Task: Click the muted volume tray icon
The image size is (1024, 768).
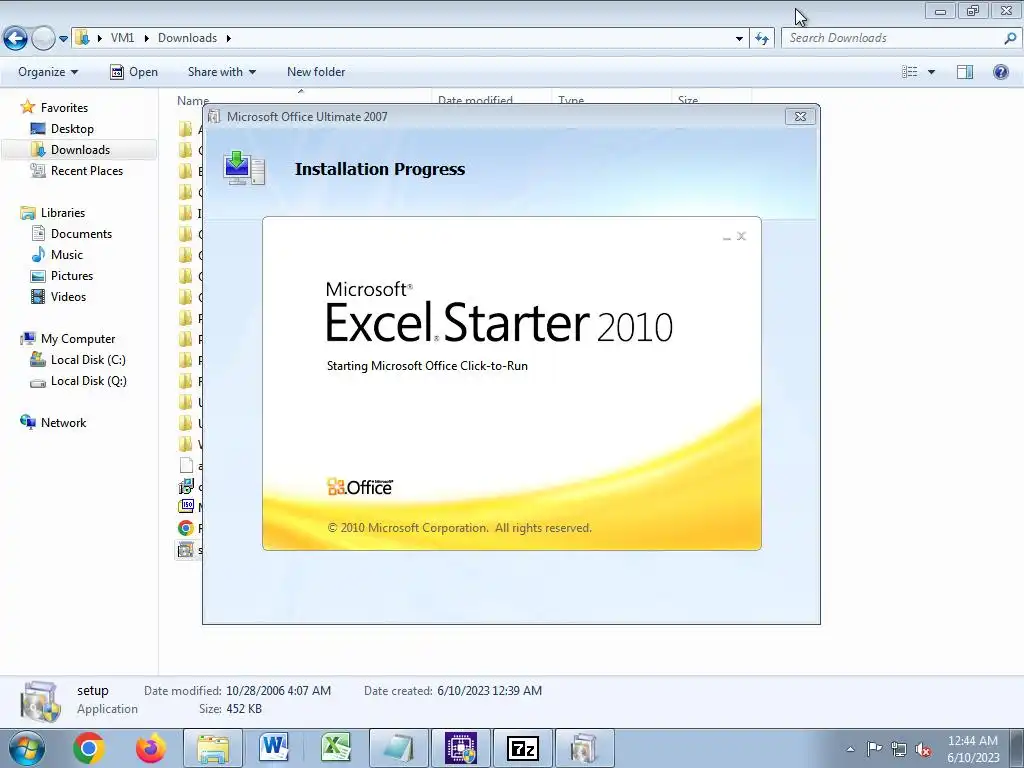Action: coord(923,750)
